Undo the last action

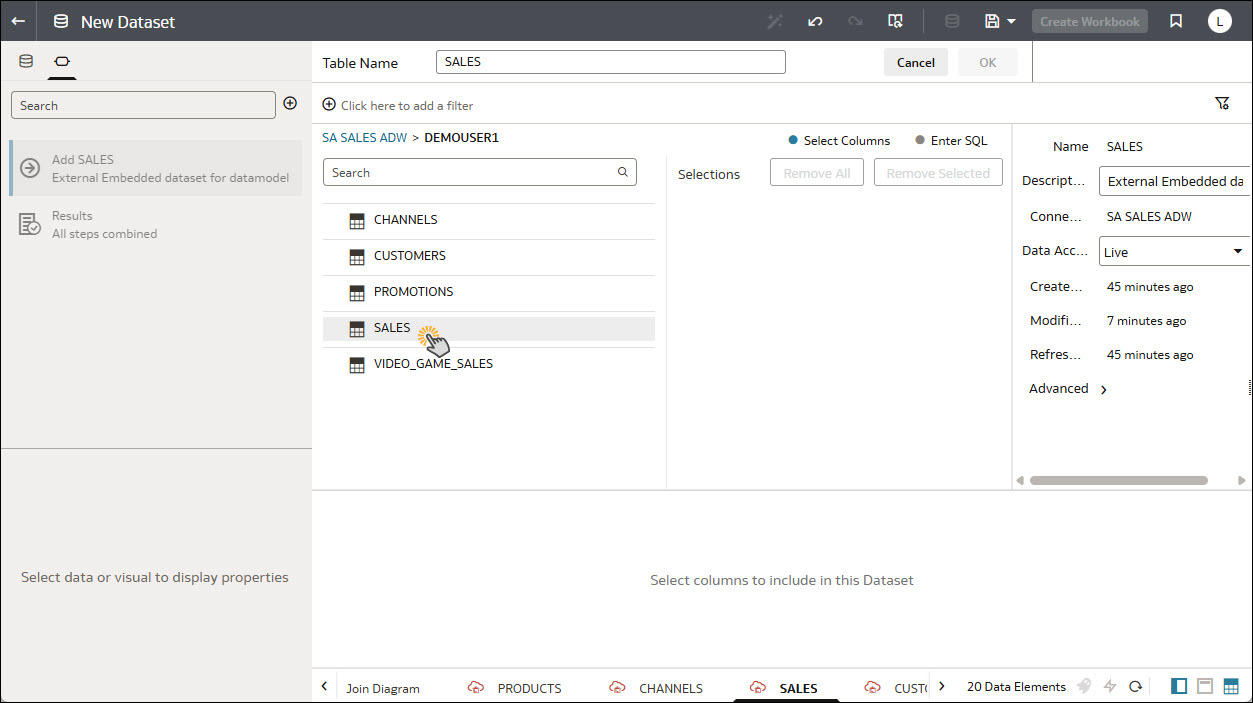(x=815, y=21)
